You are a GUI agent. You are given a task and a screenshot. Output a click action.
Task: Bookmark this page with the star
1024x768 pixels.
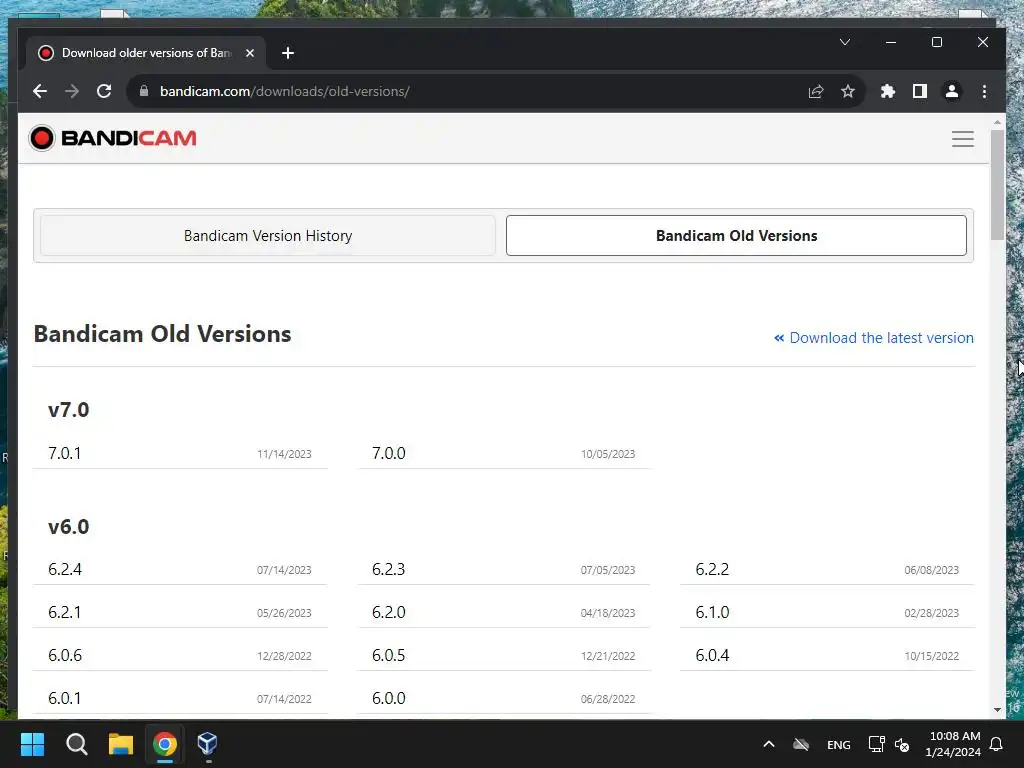tap(848, 91)
